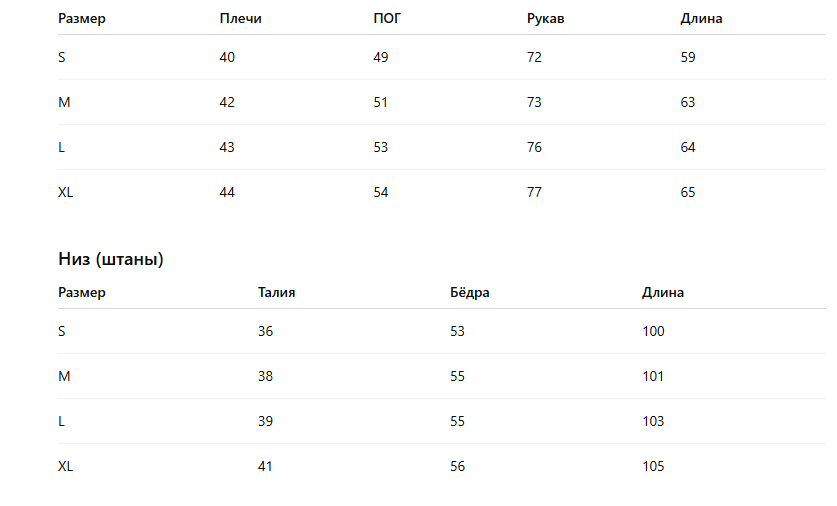The height and width of the screenshot is (506, 837).
Task: Click the "Талия" column header
Action: tap(276, 292)
